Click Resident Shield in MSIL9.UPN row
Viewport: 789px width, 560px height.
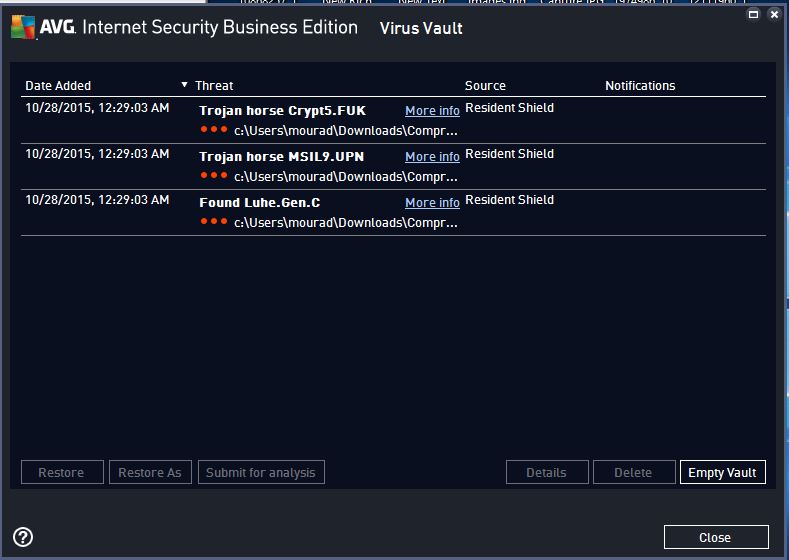point(509,153)
